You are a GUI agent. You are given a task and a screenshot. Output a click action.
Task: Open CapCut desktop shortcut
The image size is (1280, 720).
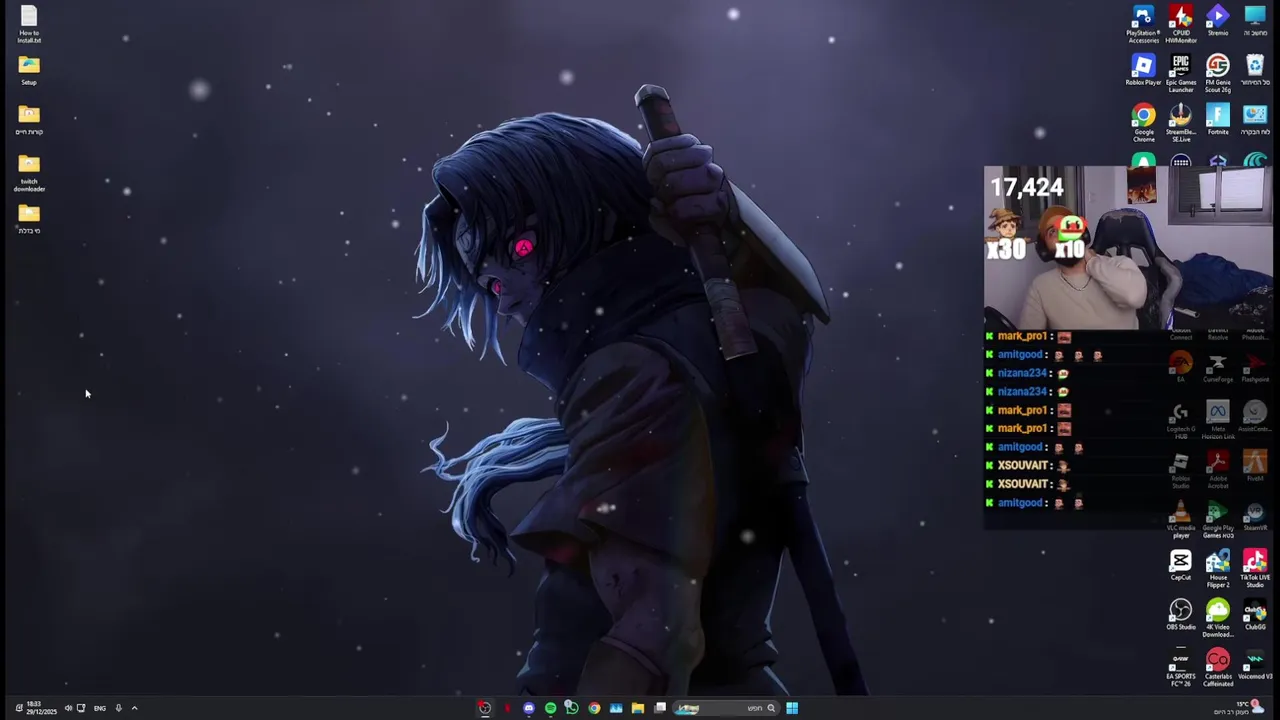[x=1181, y=565]
